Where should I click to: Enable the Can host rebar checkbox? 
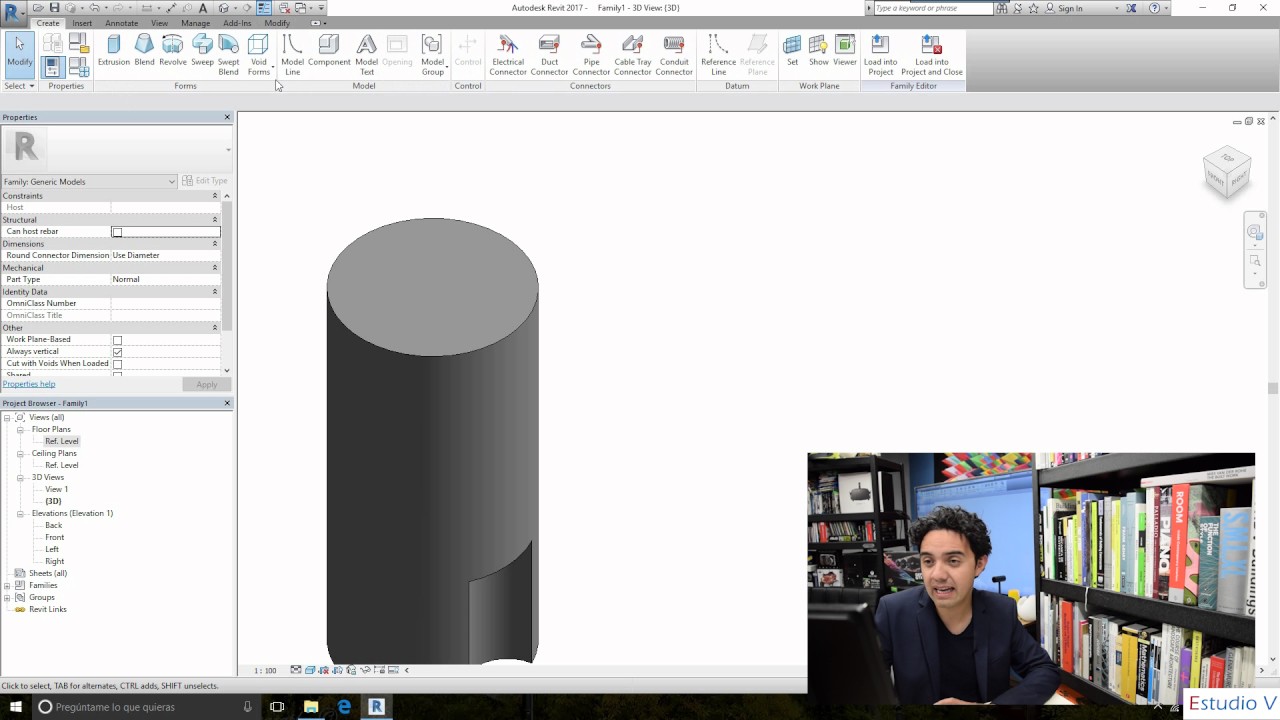(x=117, y=232)
